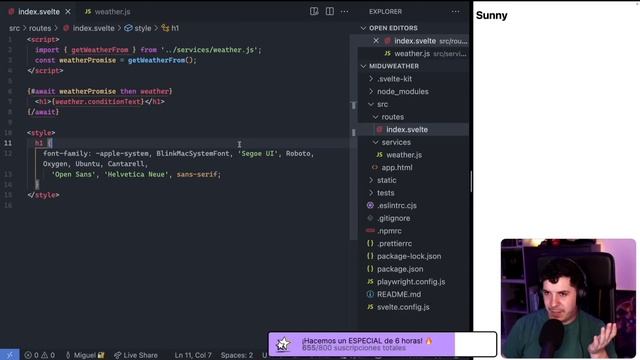This screenshot has width=640, height=360.
Task: Start Live Share session
Action: (136, 355)
